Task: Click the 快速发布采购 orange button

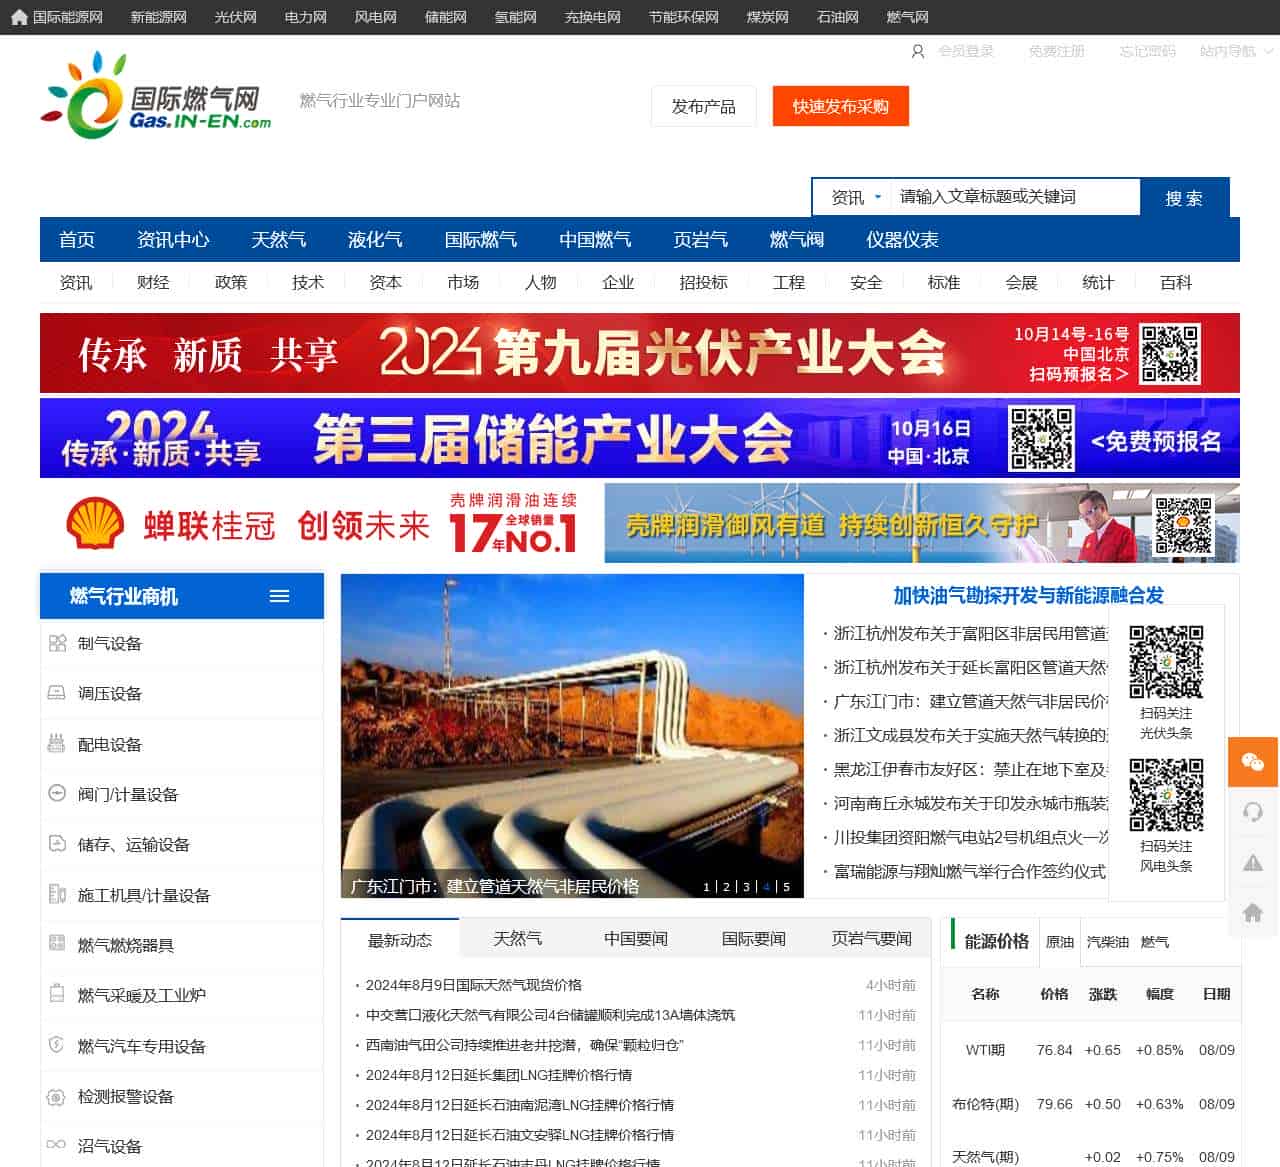Action: pyautogui.click(x=841, y=107)
